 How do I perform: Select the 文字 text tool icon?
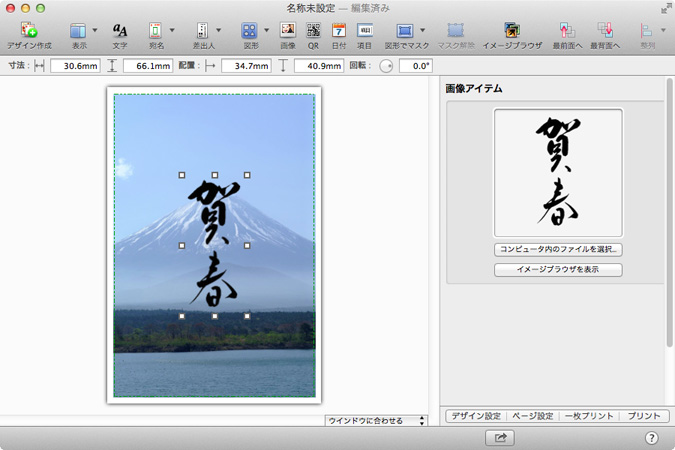click(x=120, y=31)
